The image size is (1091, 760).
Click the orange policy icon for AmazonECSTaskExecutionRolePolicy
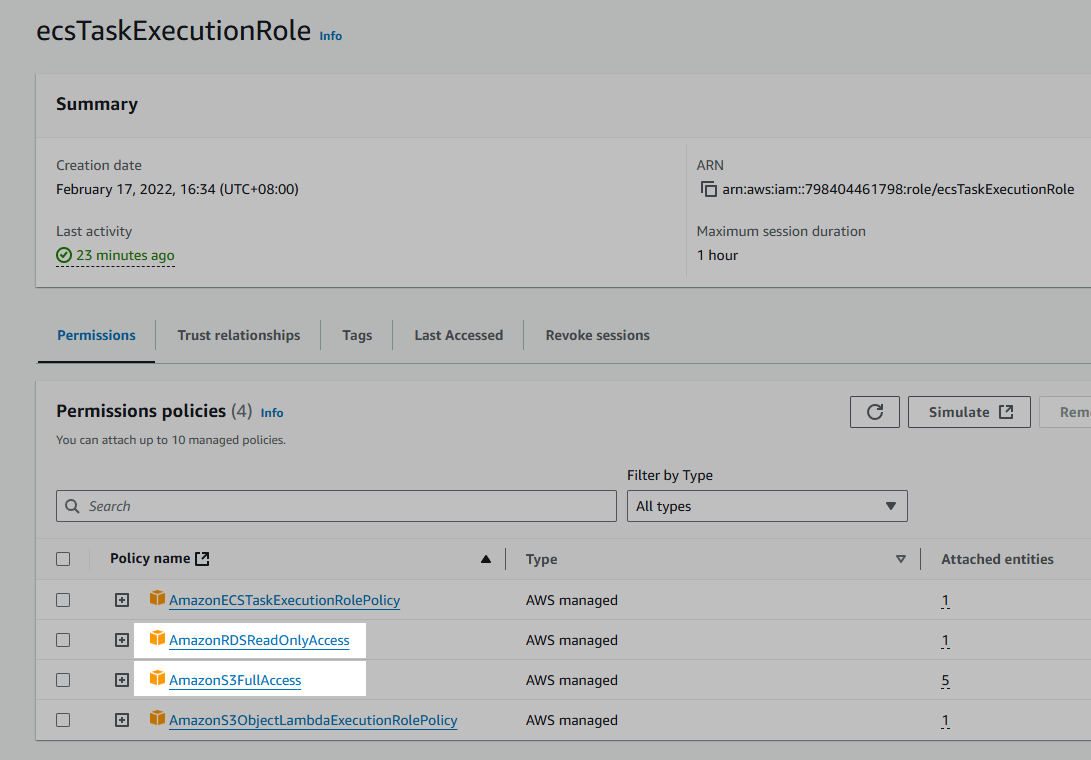point(158,599)
